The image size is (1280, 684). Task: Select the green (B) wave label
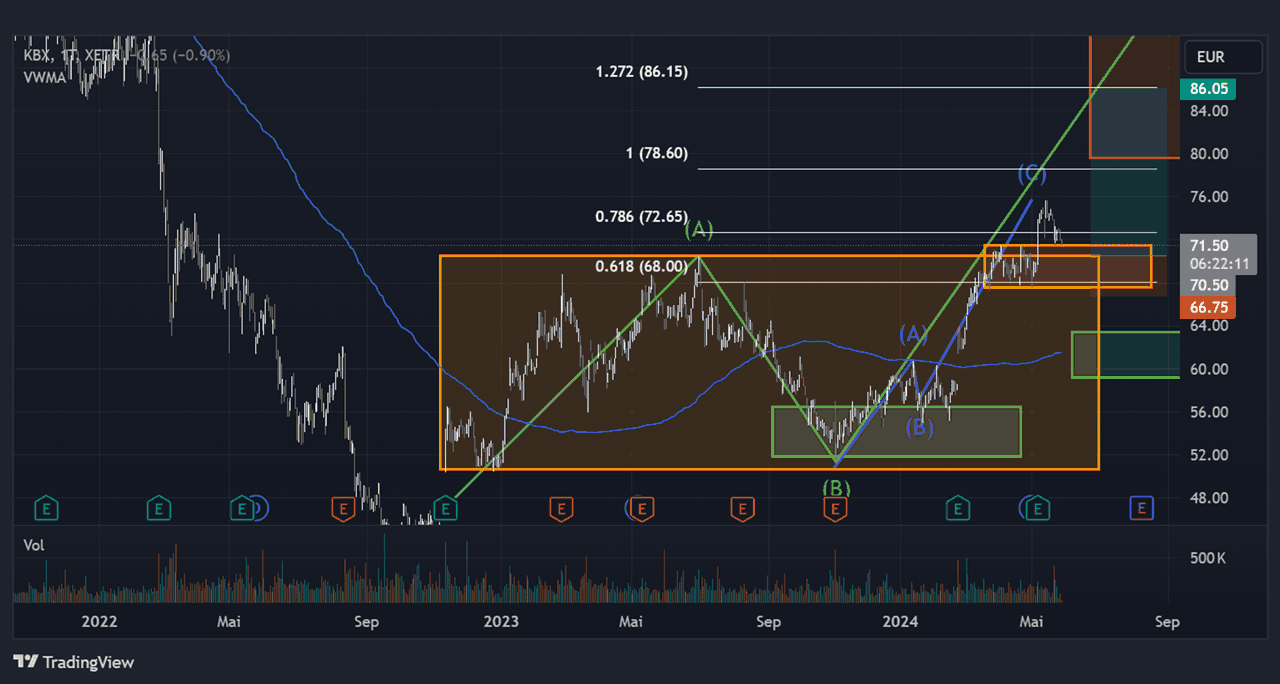click(x=836, y=488)
